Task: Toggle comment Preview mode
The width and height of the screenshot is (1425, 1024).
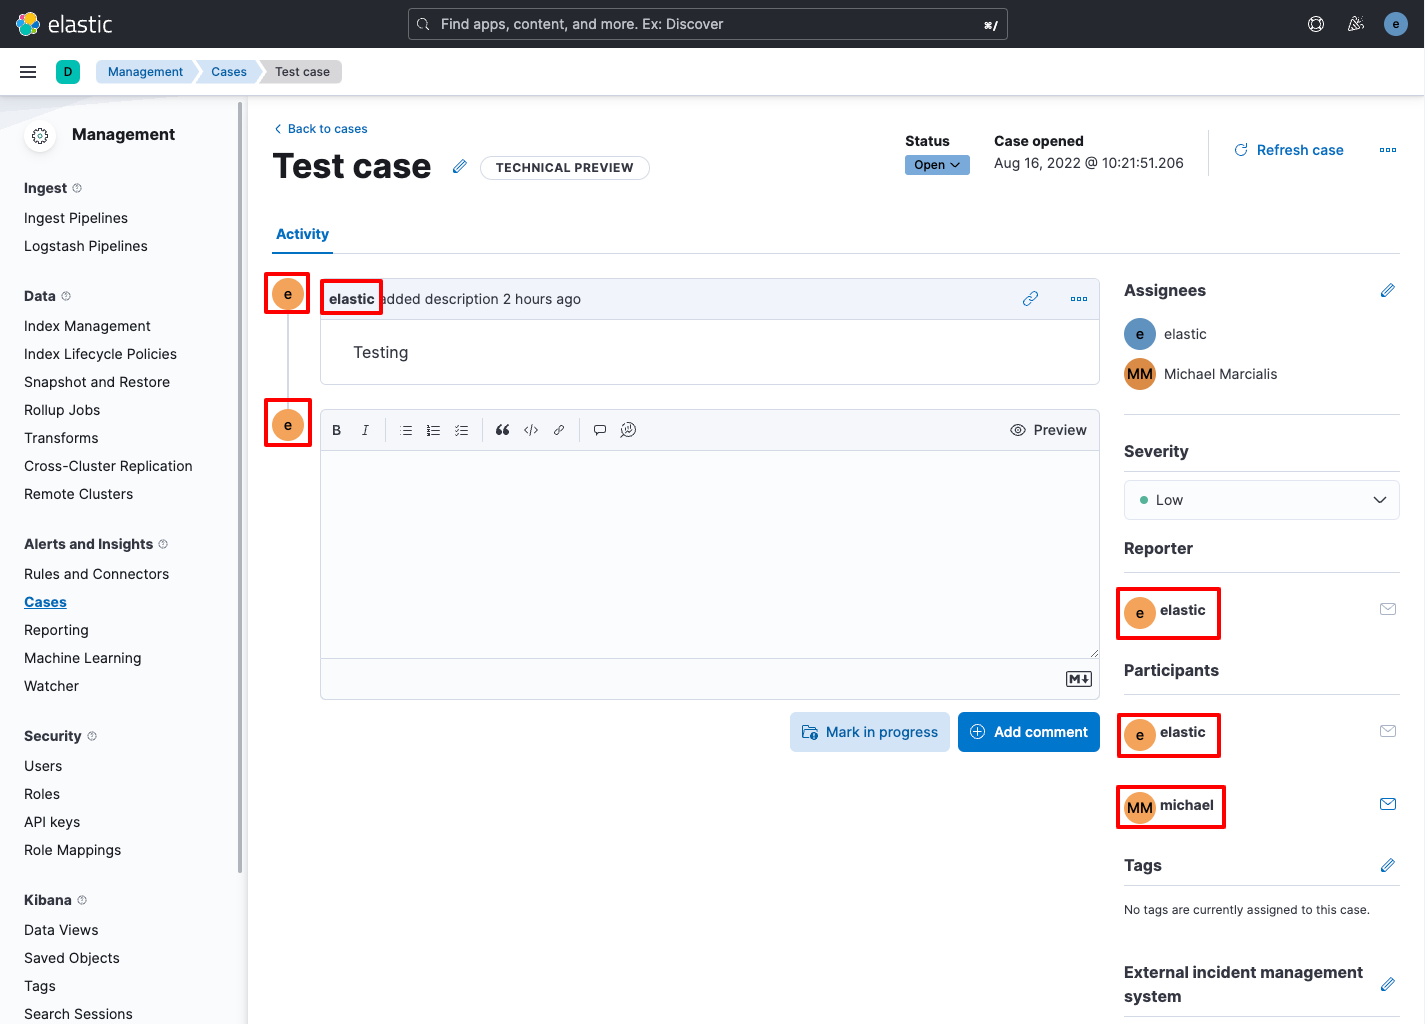Action: (1048, 430)
